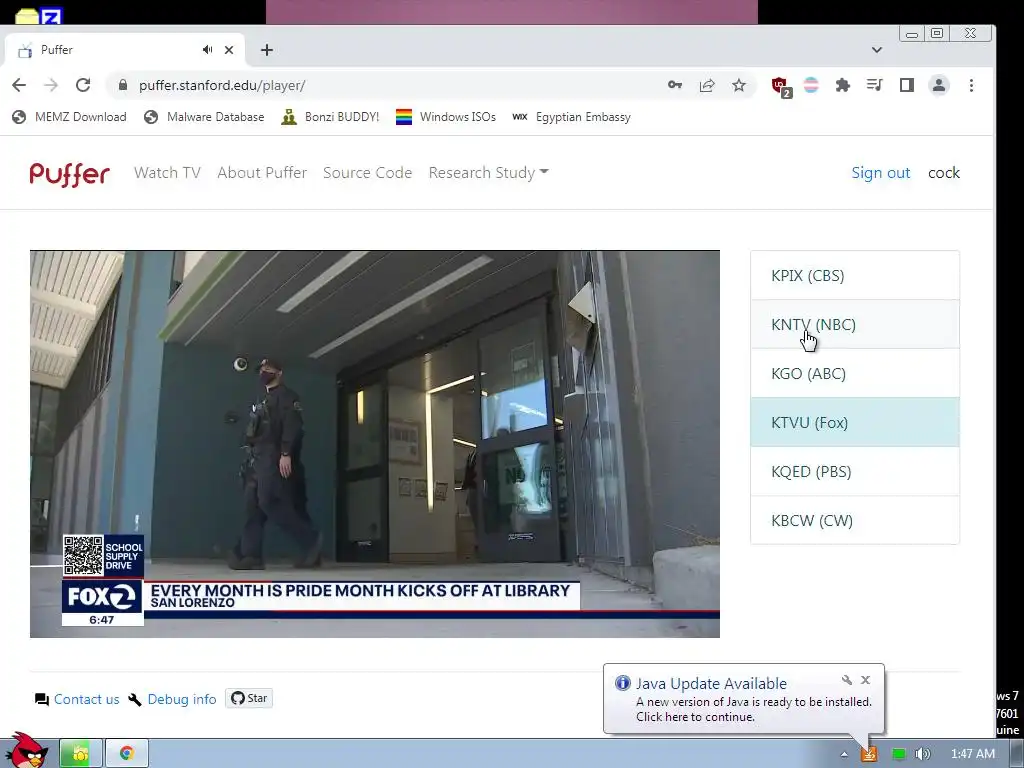Click the Java tray icon

point(869,754)
